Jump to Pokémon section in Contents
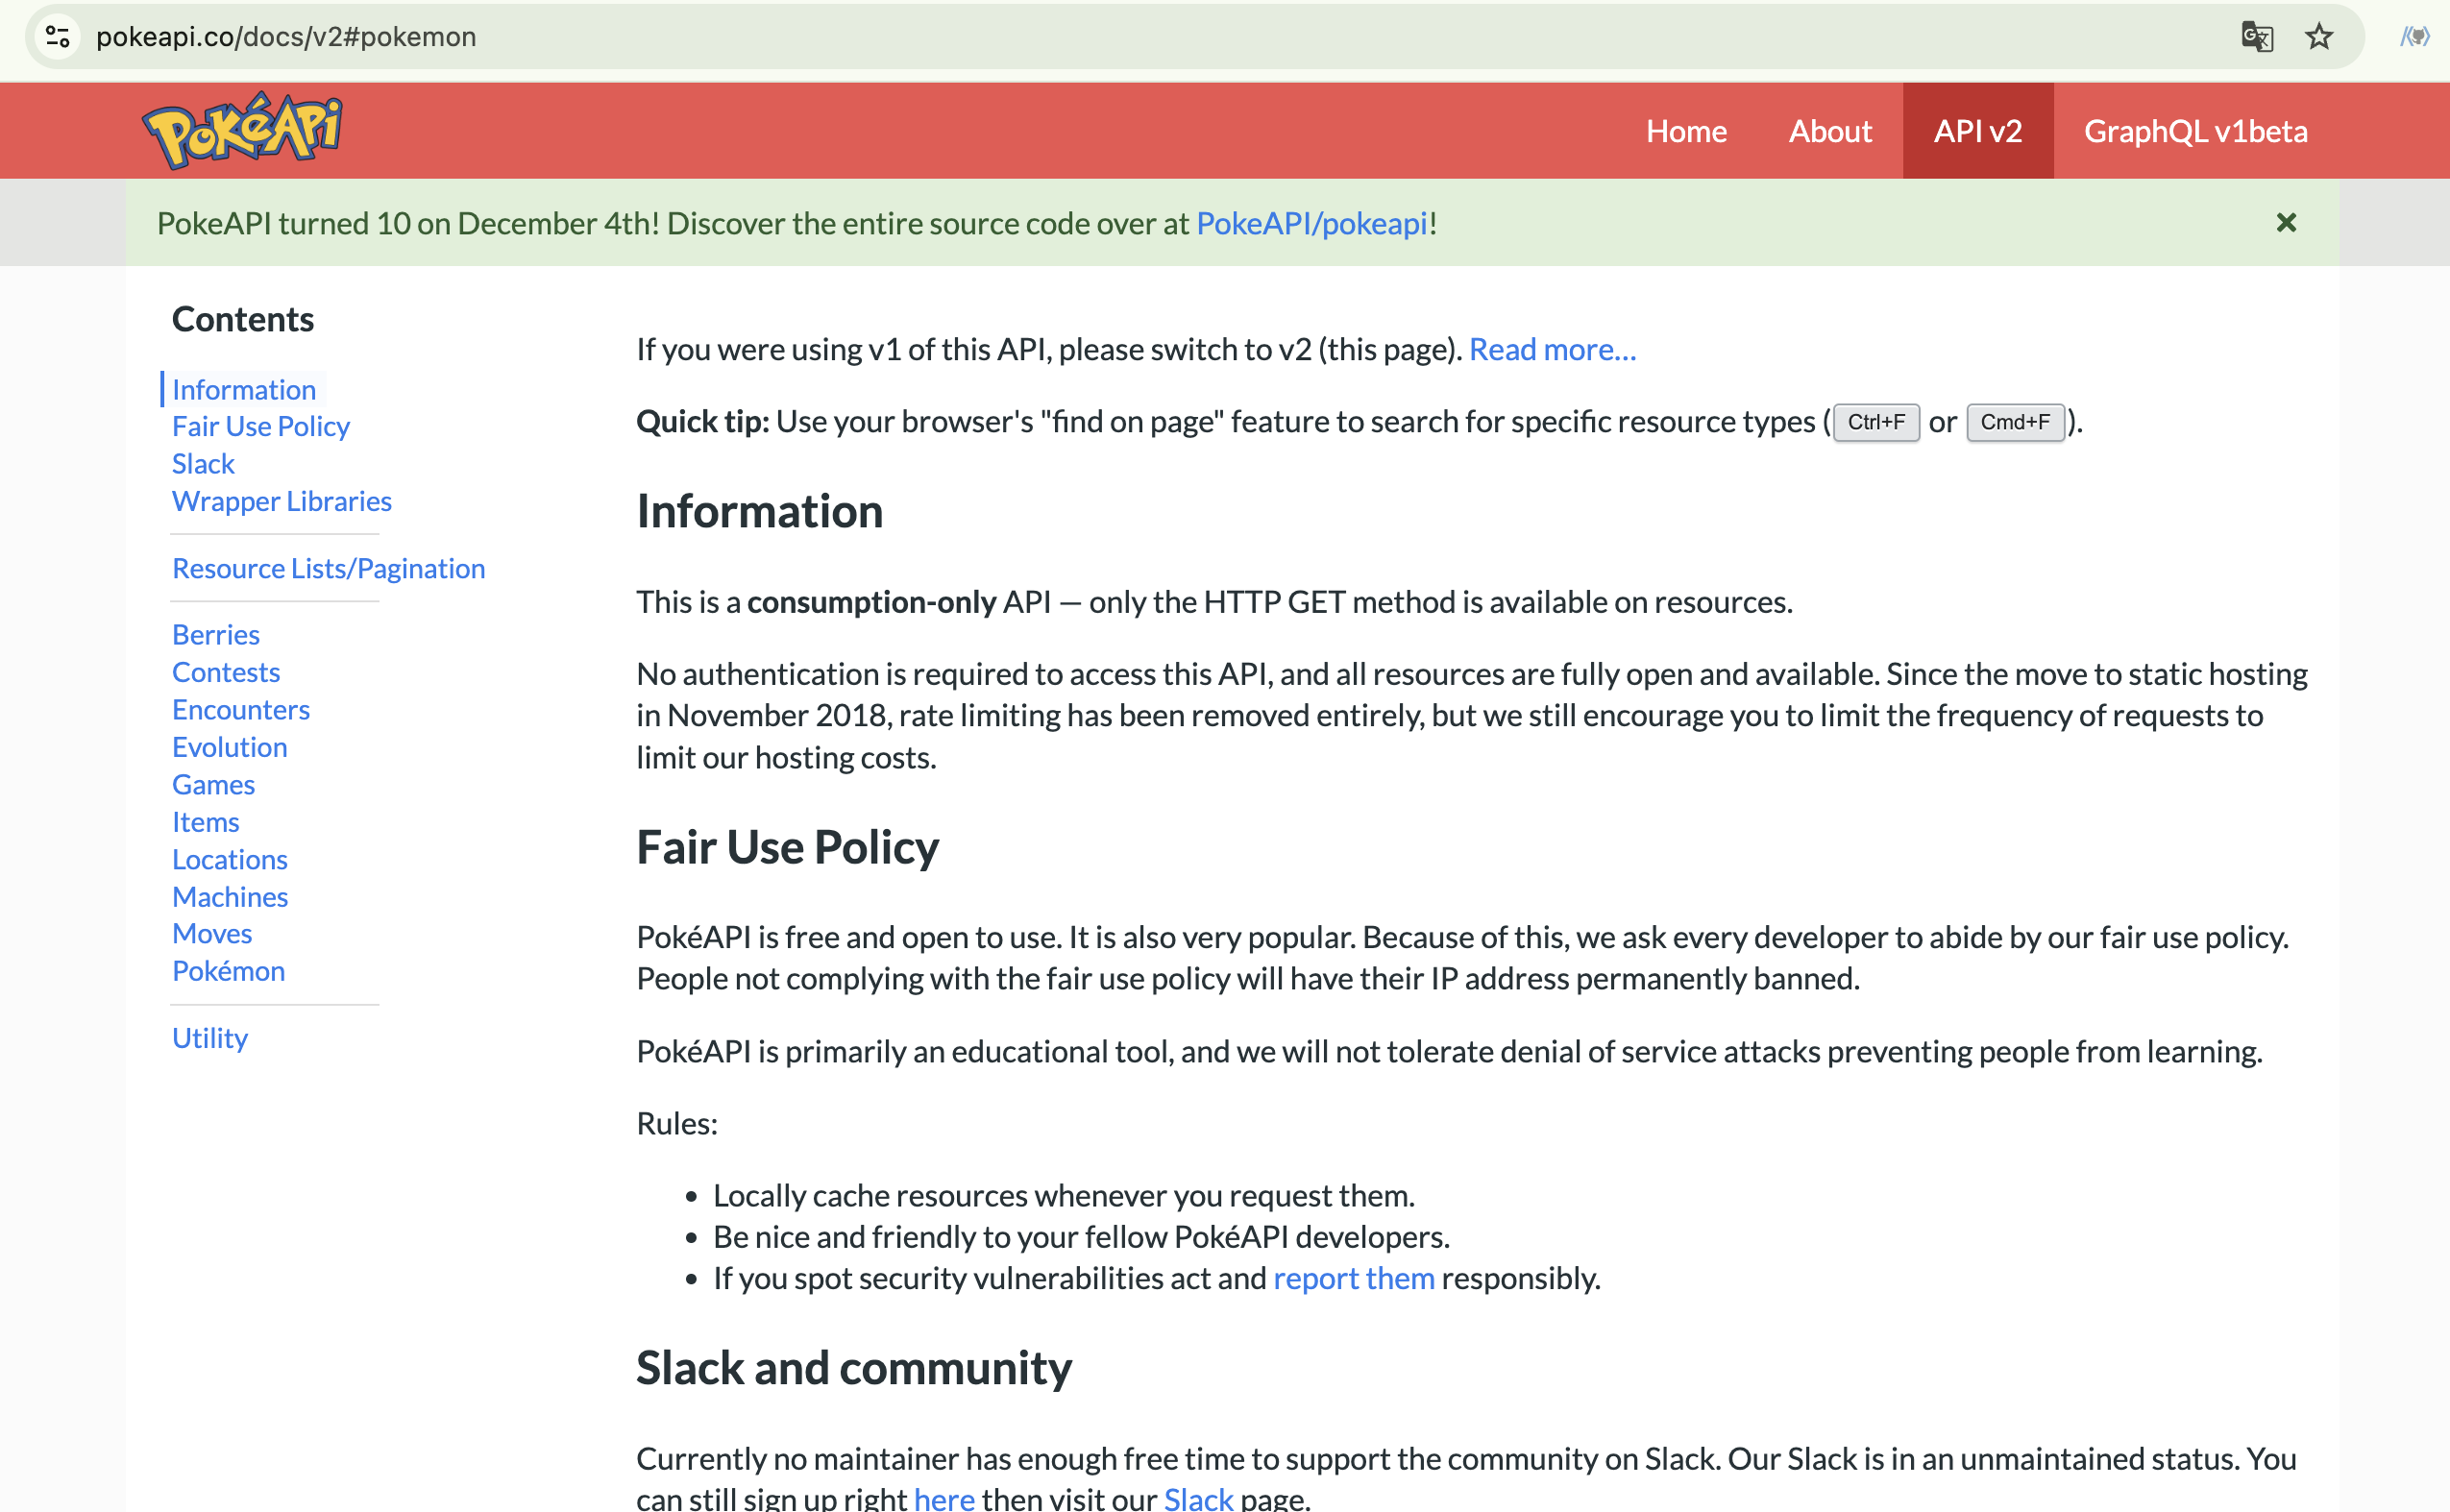Viewport: 2450px width, 1512px height. pyautogui.click(x=228, y=971)
